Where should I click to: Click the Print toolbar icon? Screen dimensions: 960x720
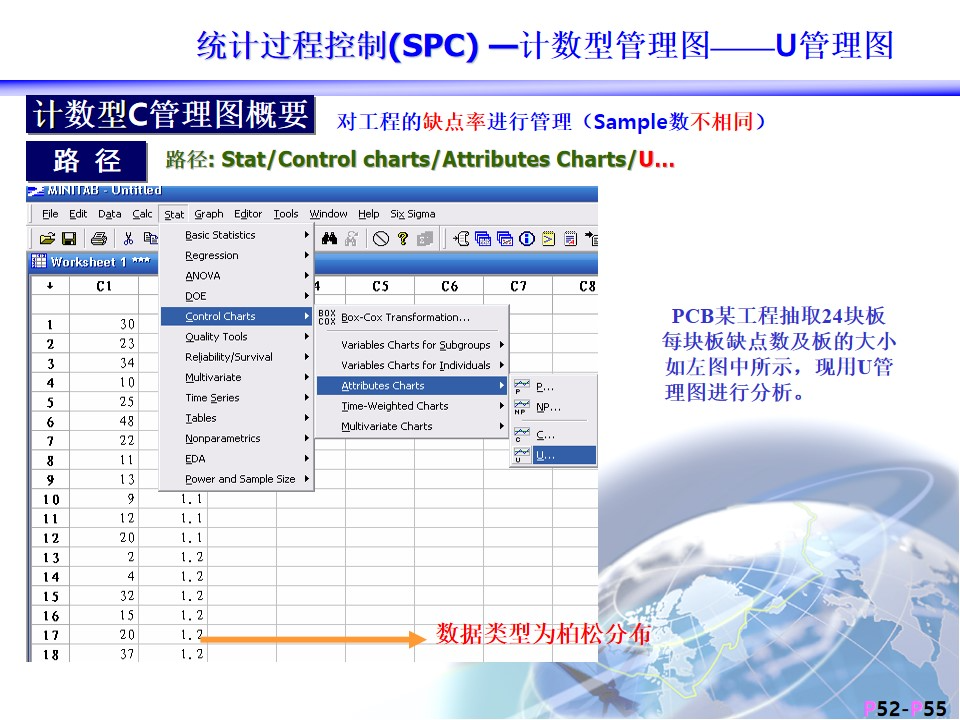(x=99, y=239)
